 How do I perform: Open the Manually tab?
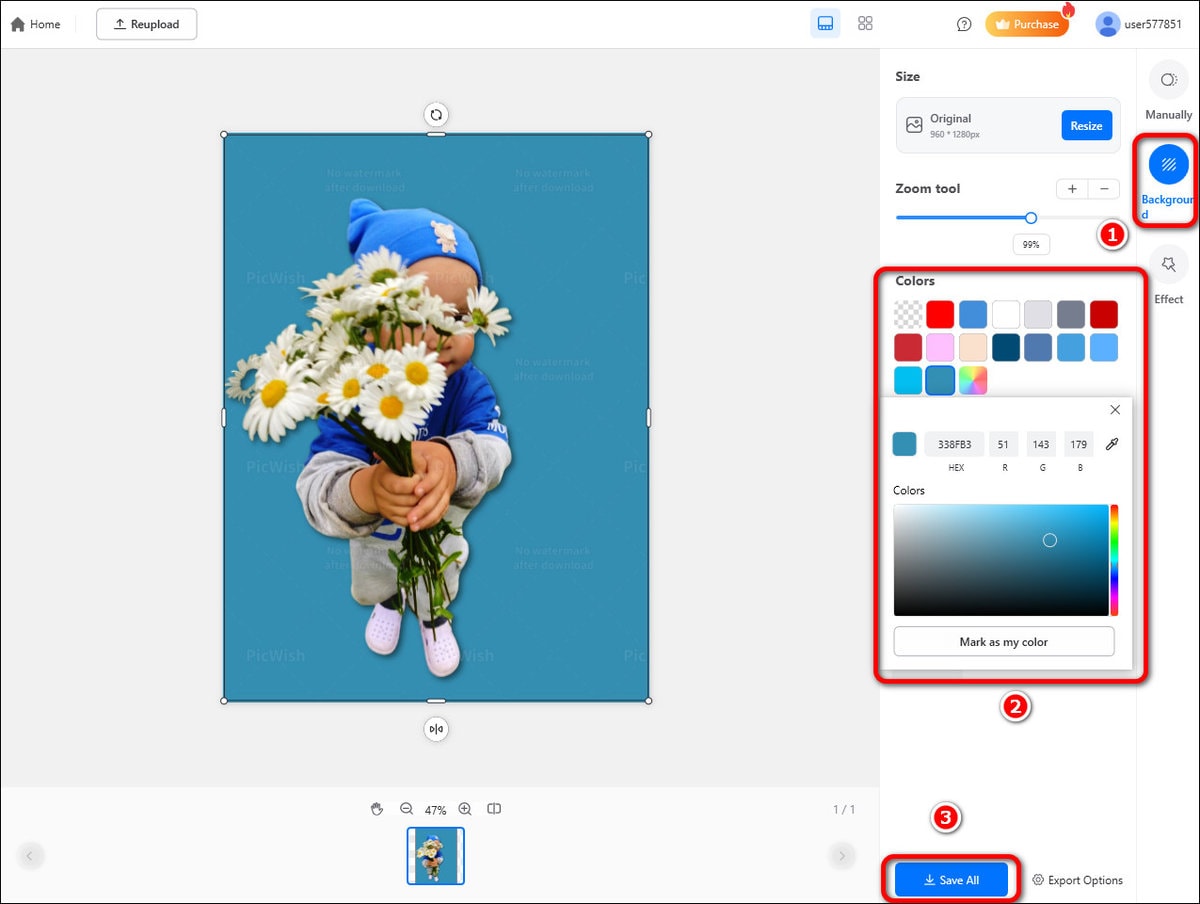coord(1168,90)
